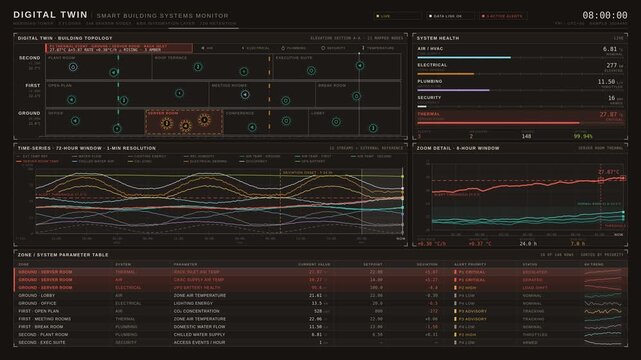Toggle the Electrical layer in topology legend
The height and width of the screenshot is (360, 641).
tap(256, 48)
